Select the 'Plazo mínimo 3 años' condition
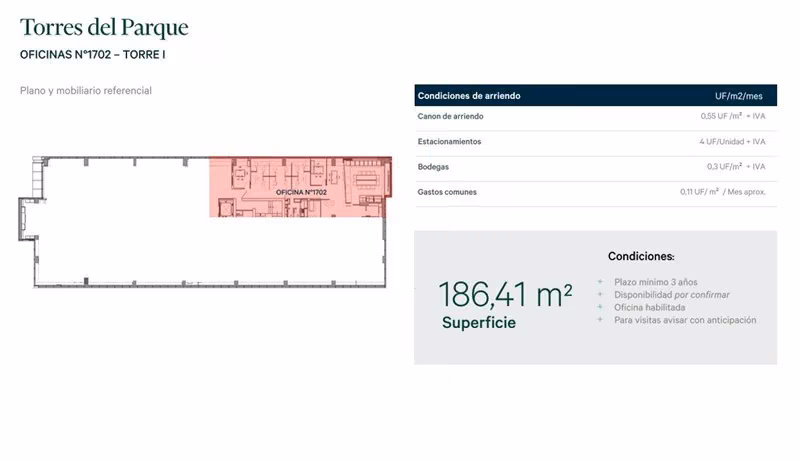The width and height of the screenshot is (800, 460). pos(656,282)
